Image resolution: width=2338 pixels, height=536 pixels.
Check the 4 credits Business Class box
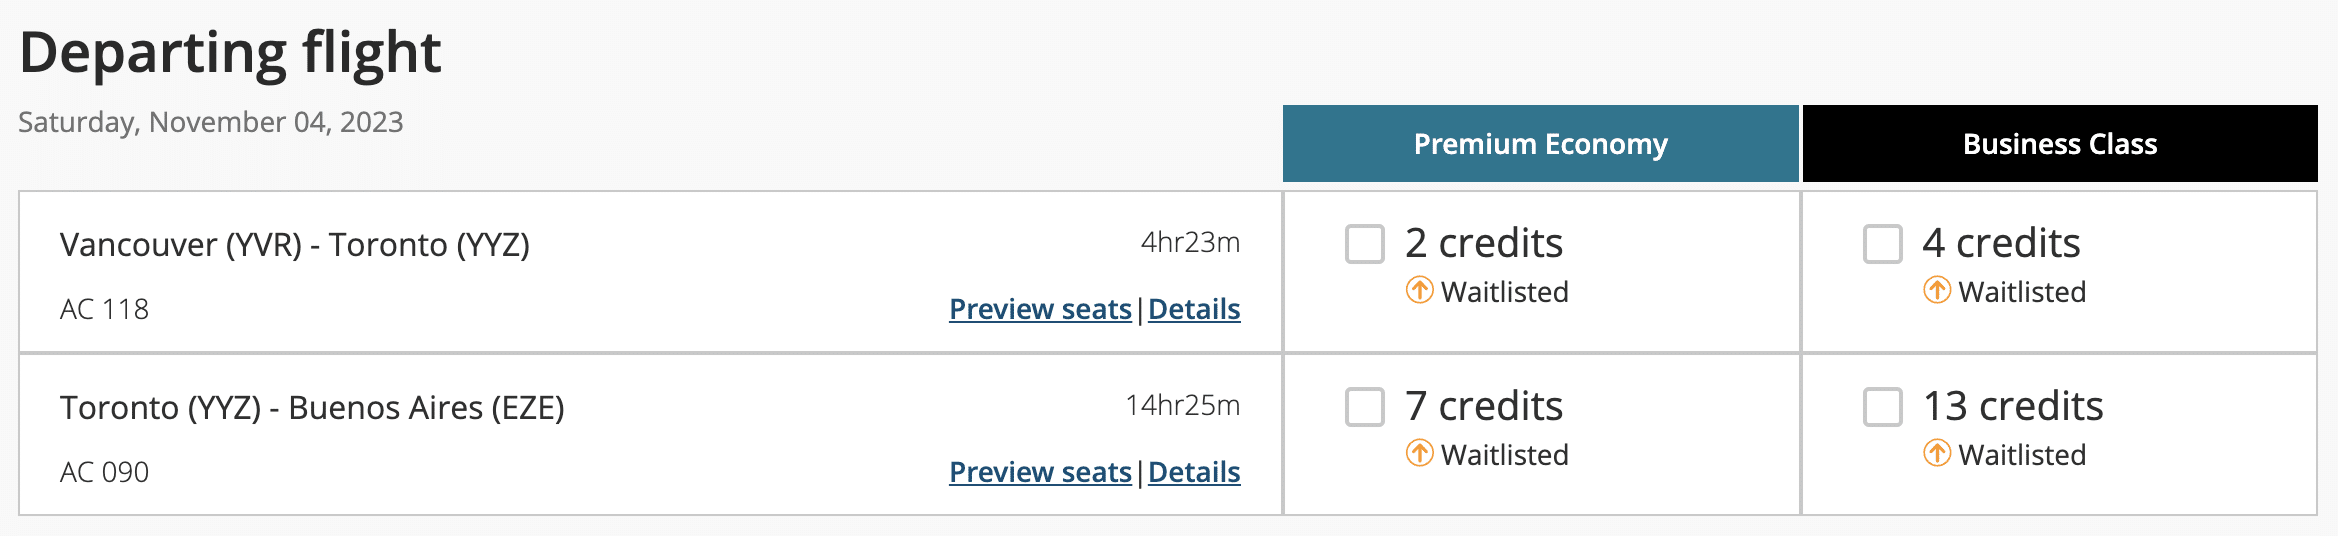[x=1883, y=244]
